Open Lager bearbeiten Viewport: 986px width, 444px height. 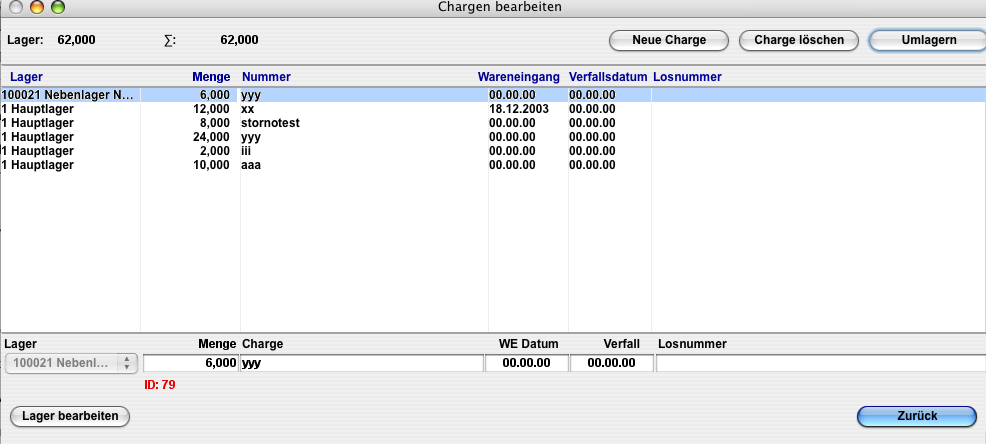click(x=69, y=416)
